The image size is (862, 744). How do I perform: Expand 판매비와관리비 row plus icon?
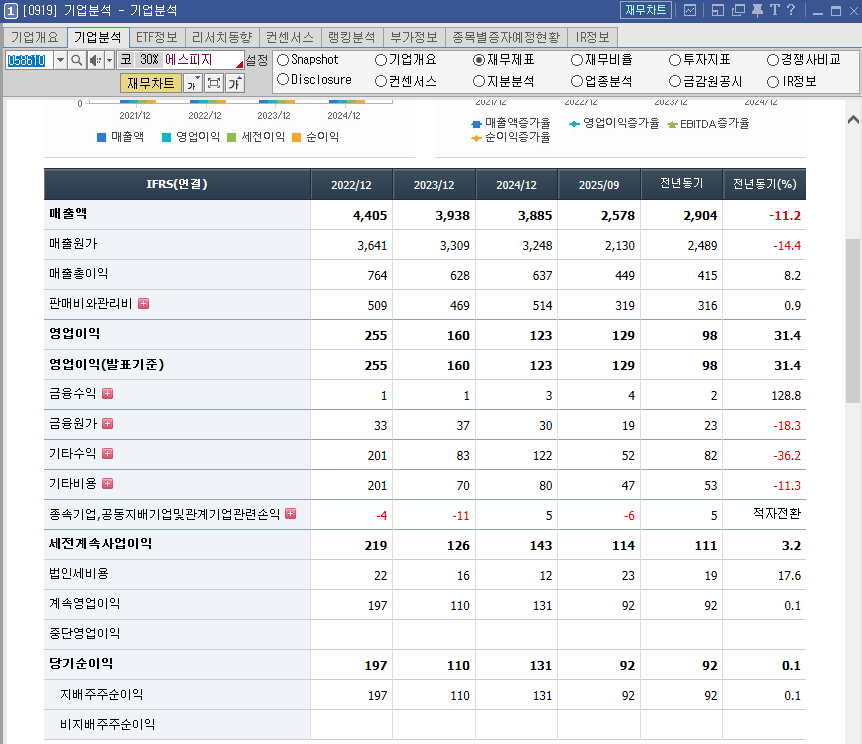143,304
